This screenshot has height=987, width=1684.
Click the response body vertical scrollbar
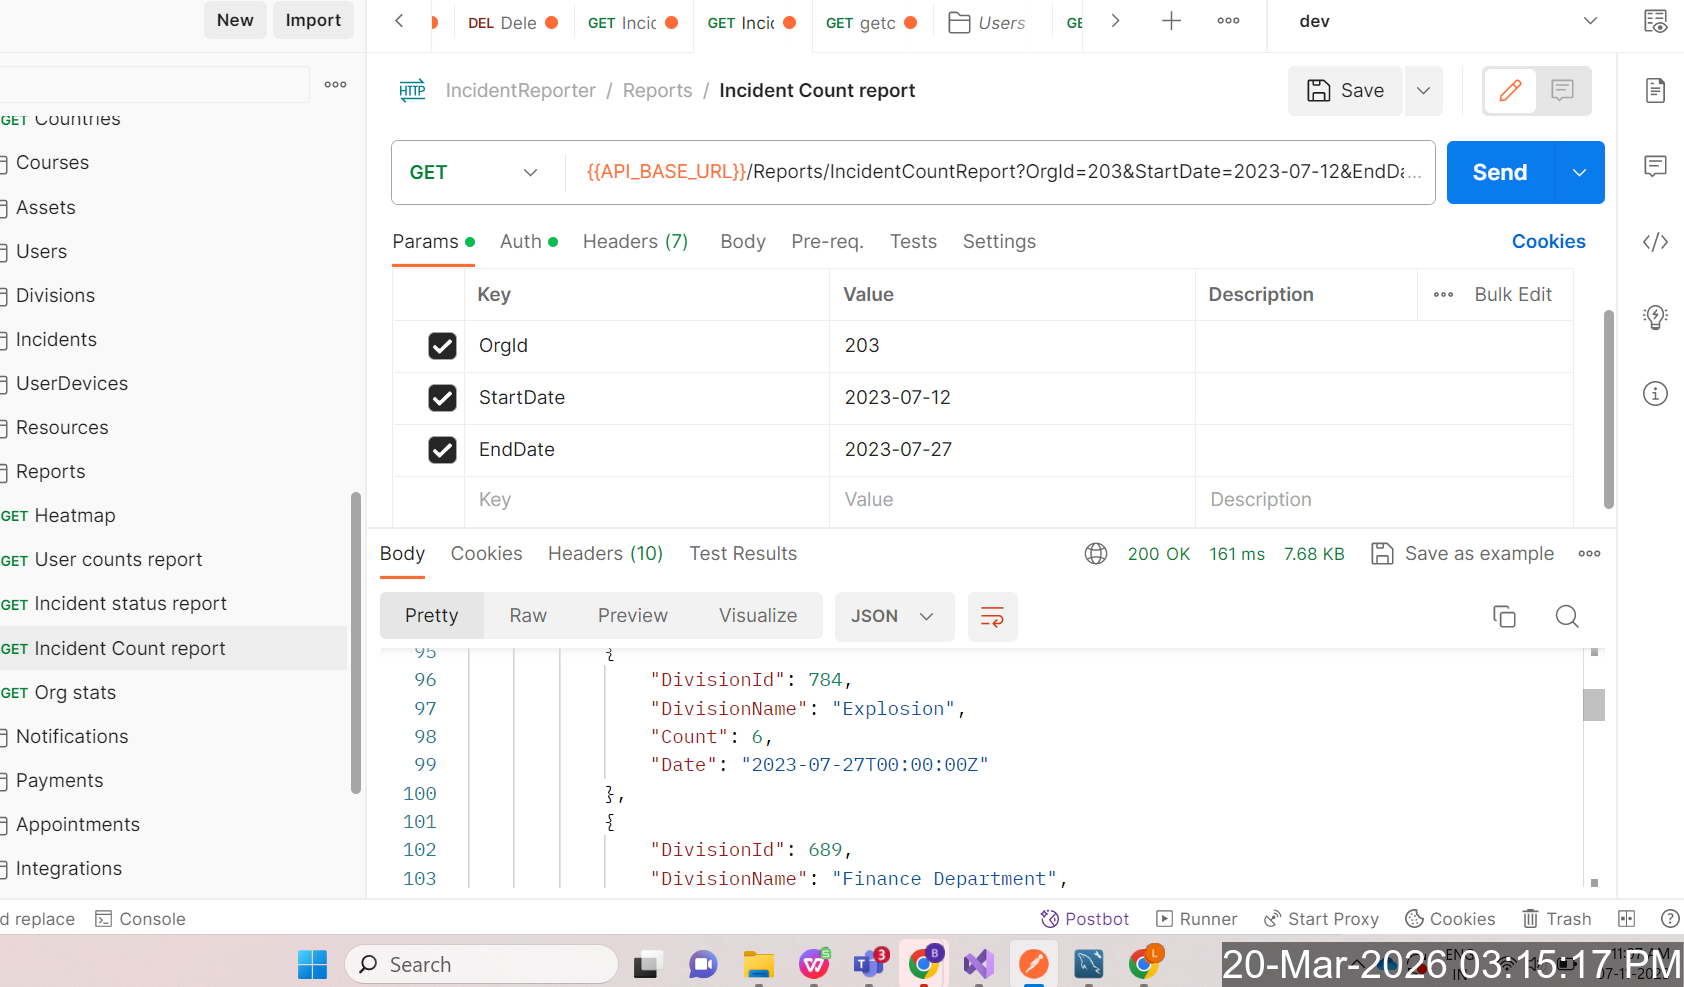[x=1594, y=705]
